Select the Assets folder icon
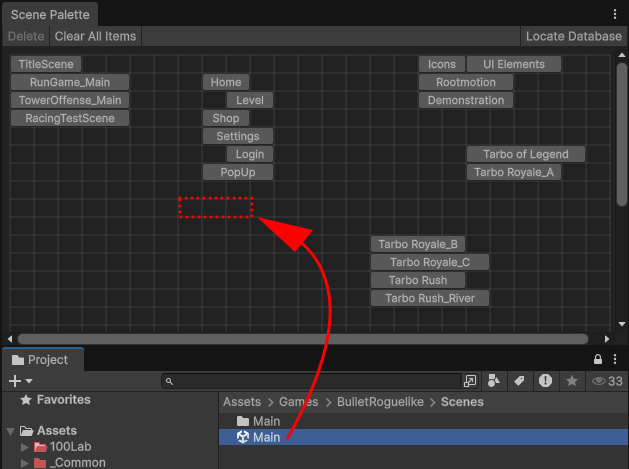 26,431
